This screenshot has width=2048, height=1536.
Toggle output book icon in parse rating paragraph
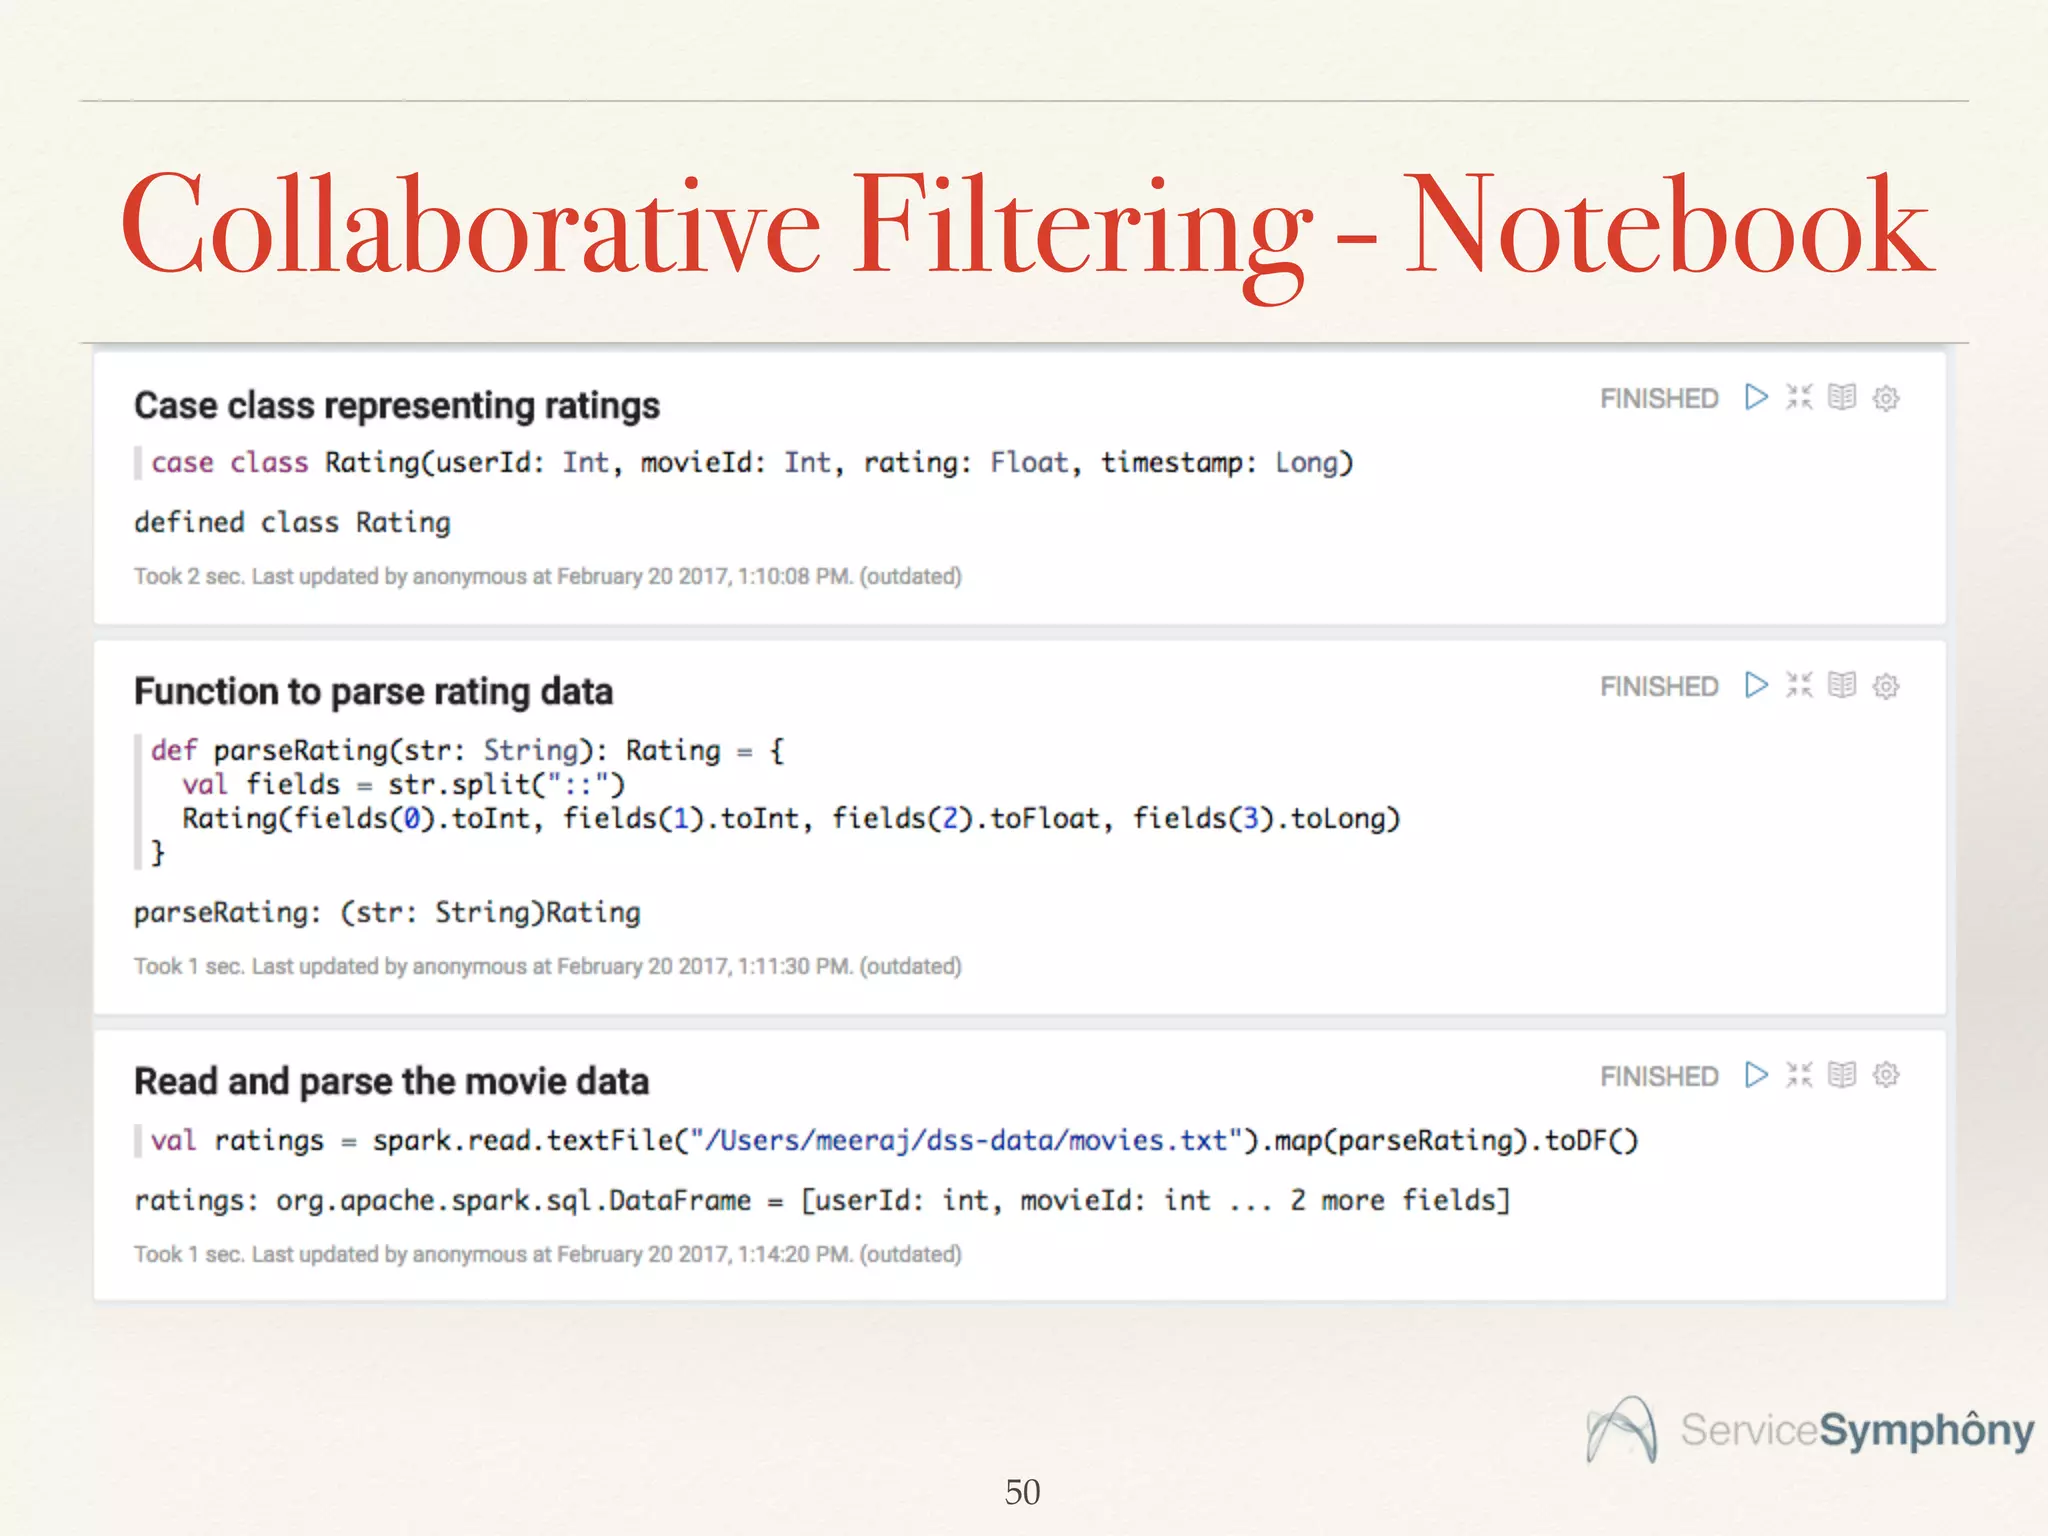(1841, 685)
